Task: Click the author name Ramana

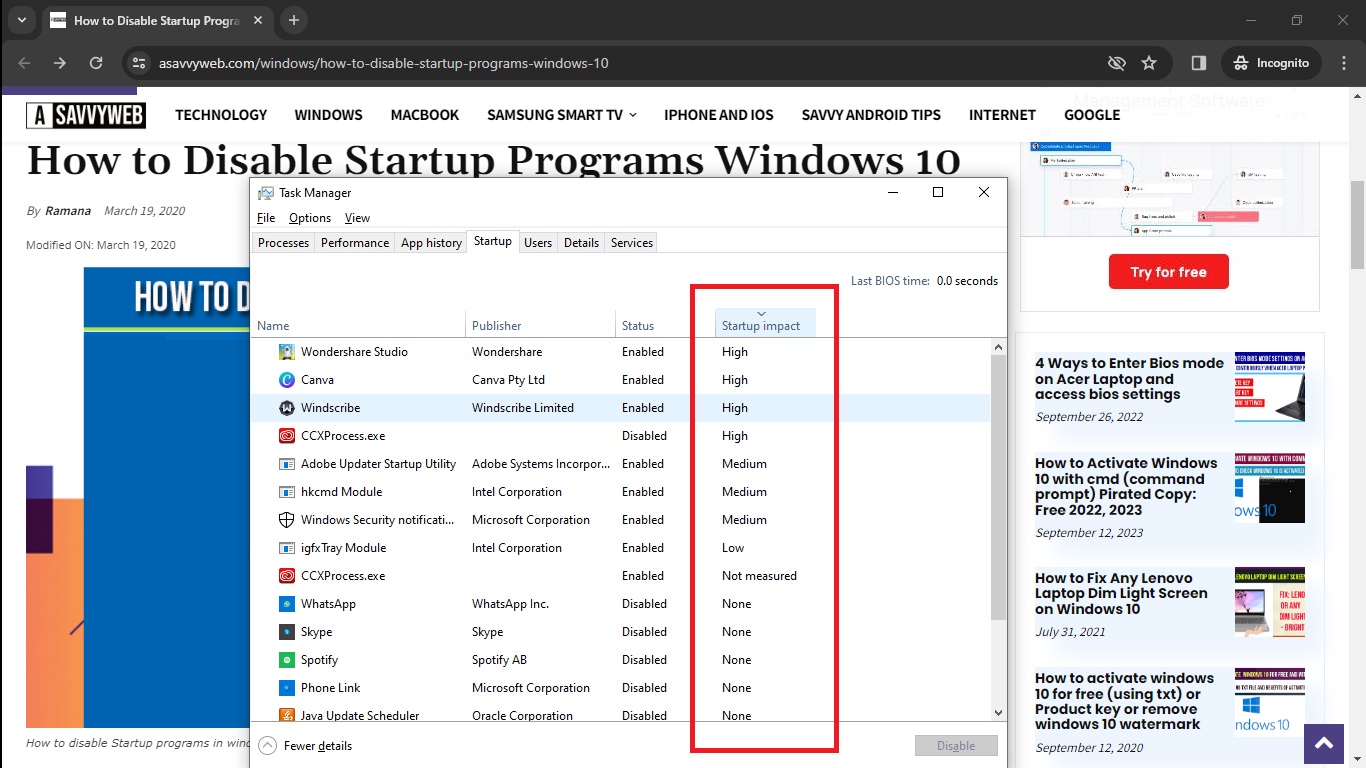Action: point(68,211)
